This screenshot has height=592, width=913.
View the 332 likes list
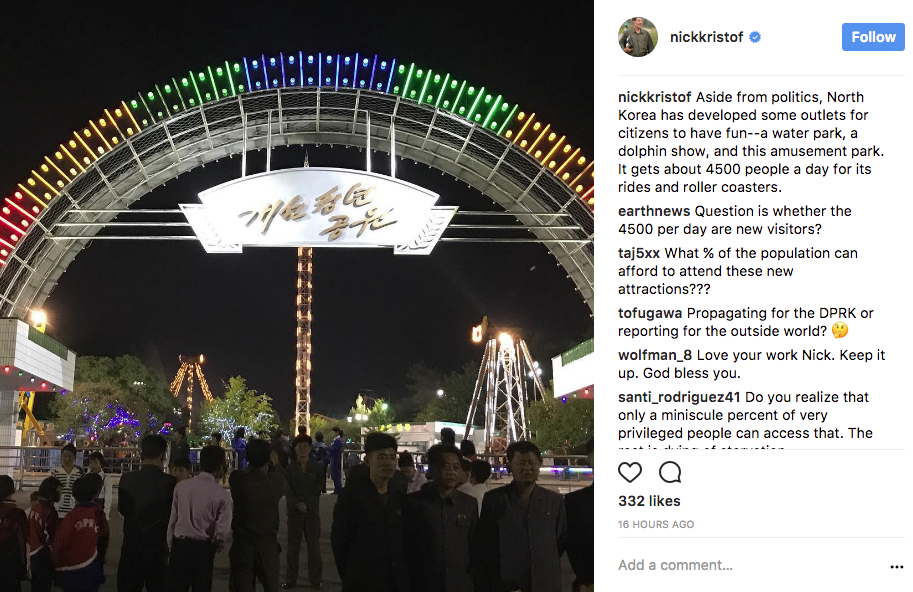coord(649,501)
